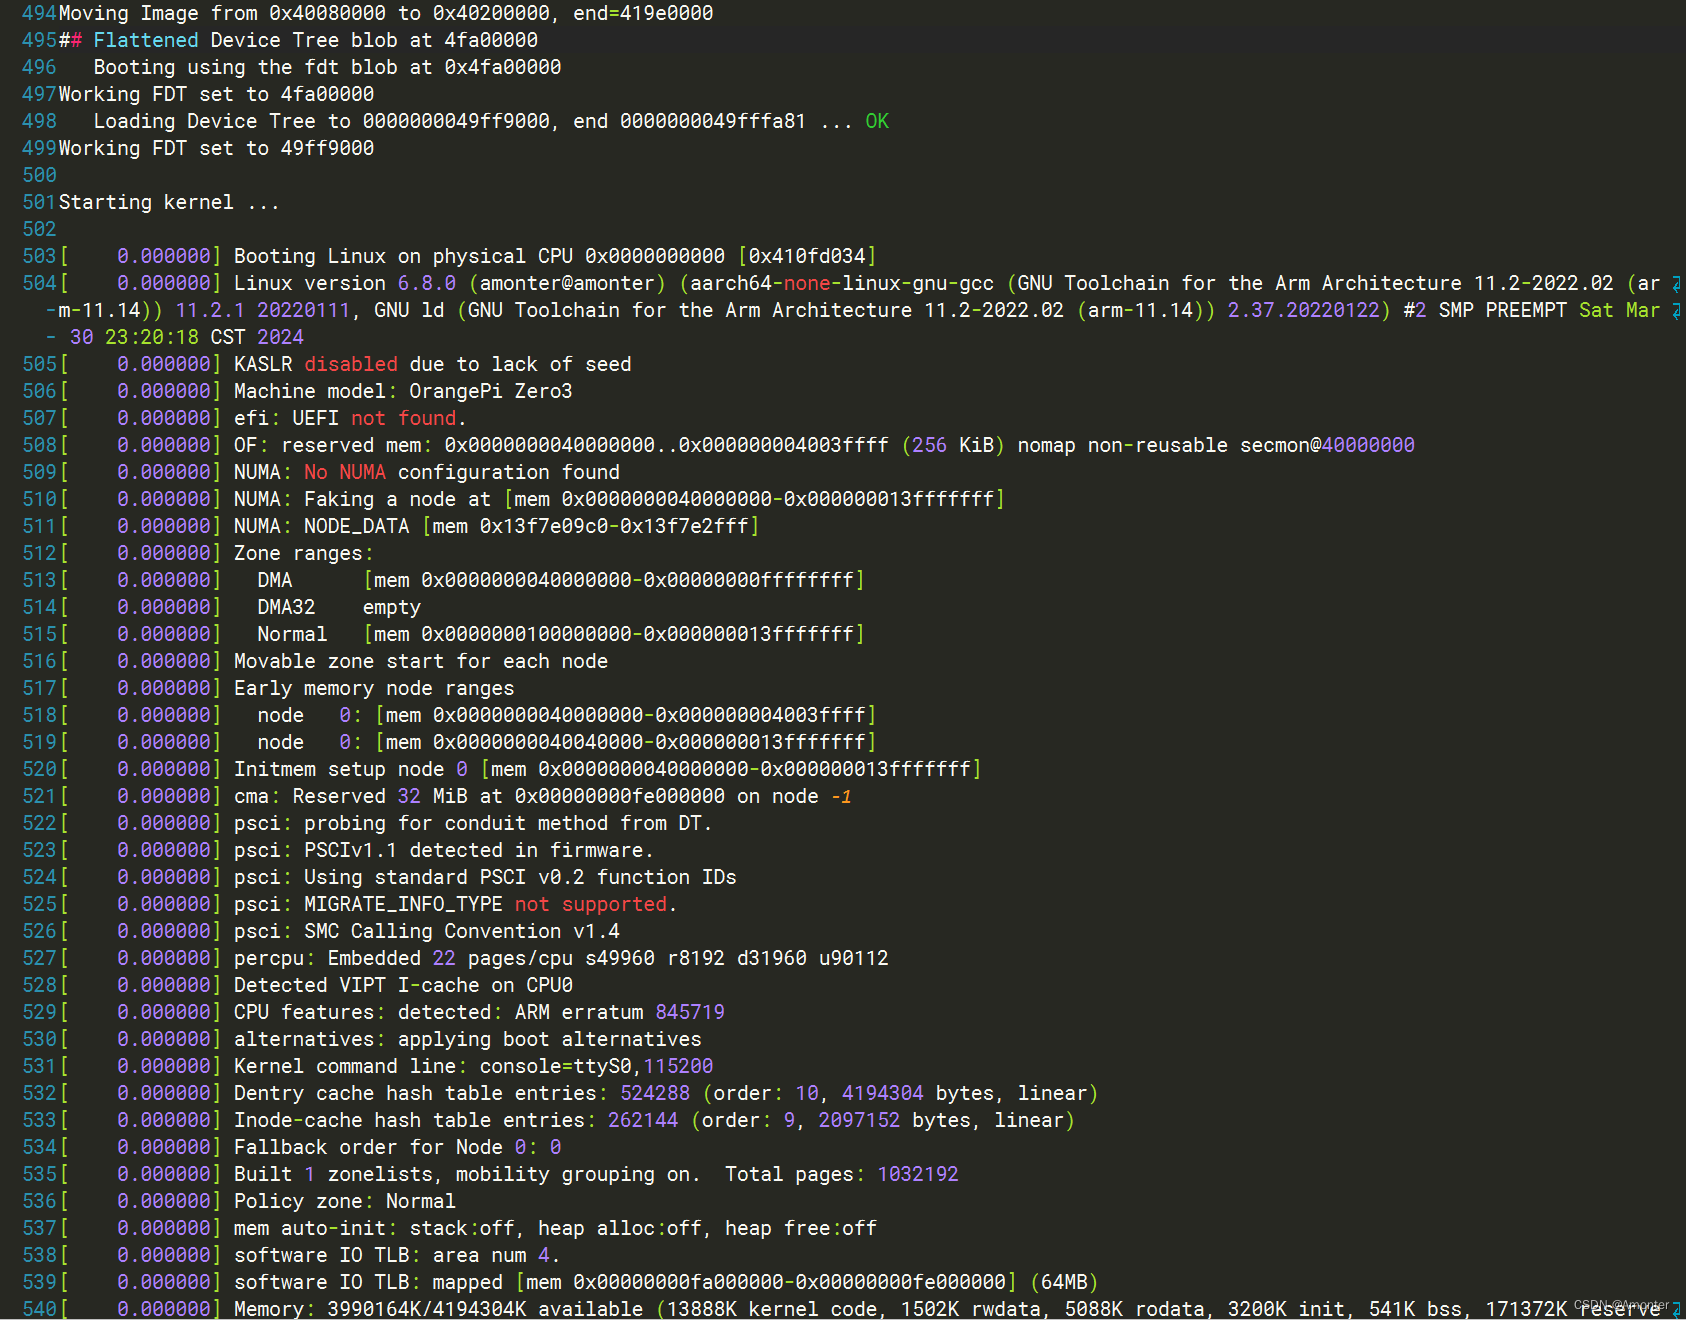1686x1320 pixels.
Task: Click 'mem auto-init' text on line 537
Action: [x=310, y=1228]
